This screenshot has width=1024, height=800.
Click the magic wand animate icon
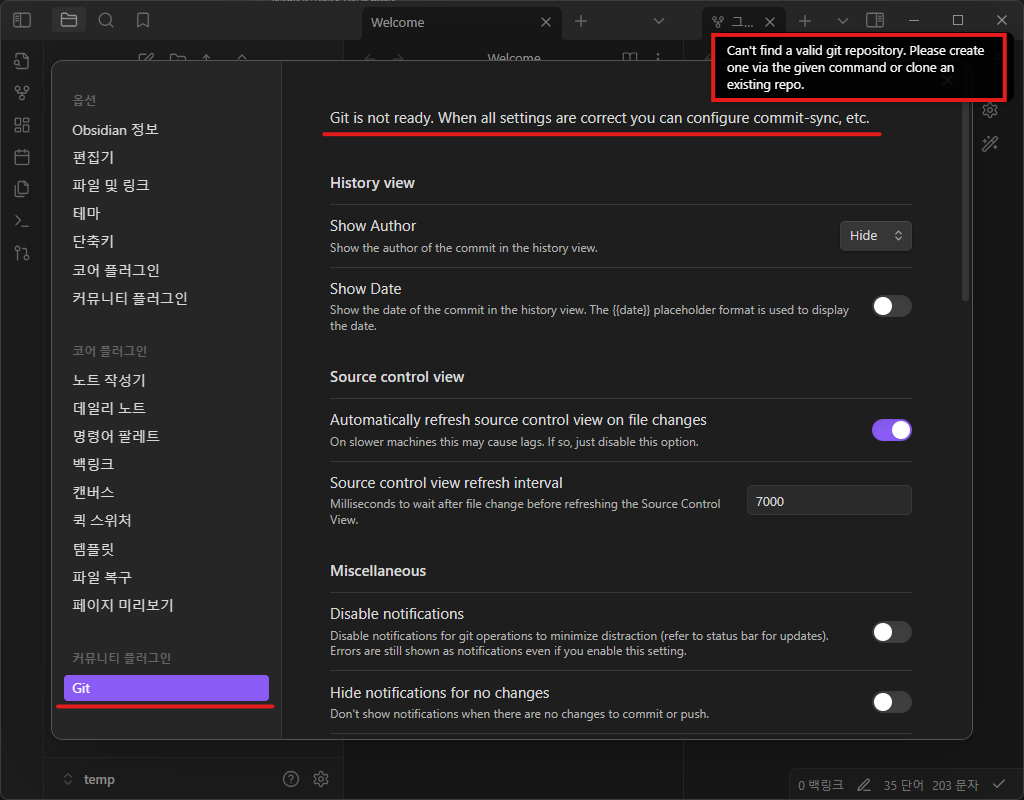[x=990, y=144]
